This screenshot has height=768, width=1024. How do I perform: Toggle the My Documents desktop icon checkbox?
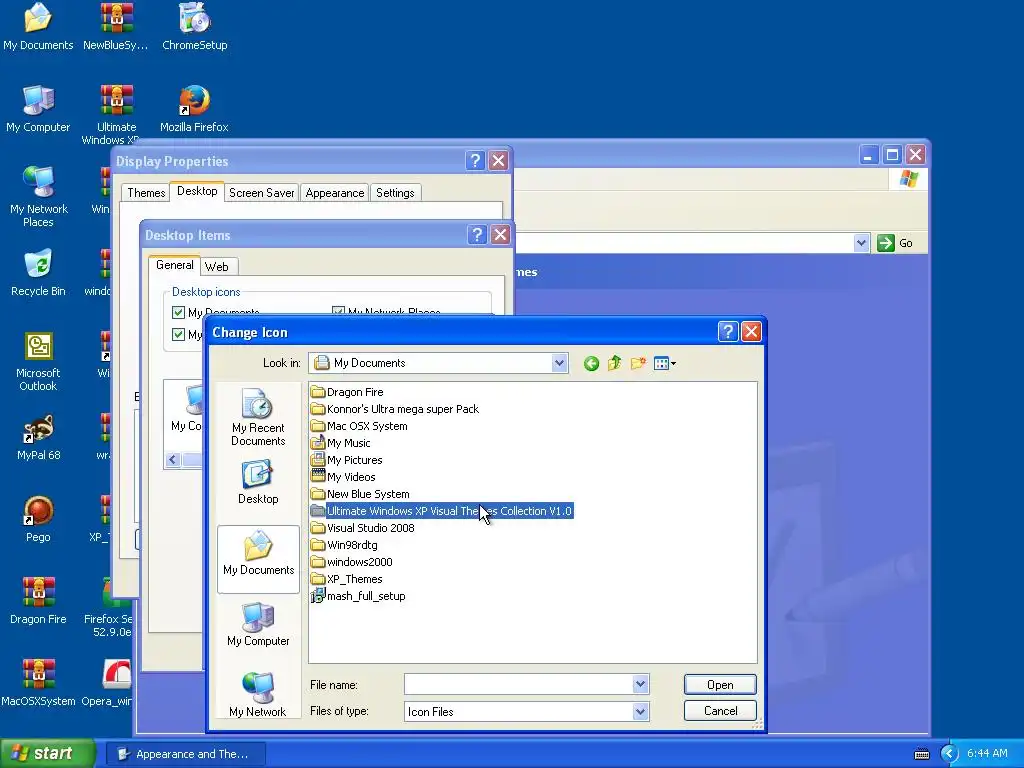coord(178,312)
